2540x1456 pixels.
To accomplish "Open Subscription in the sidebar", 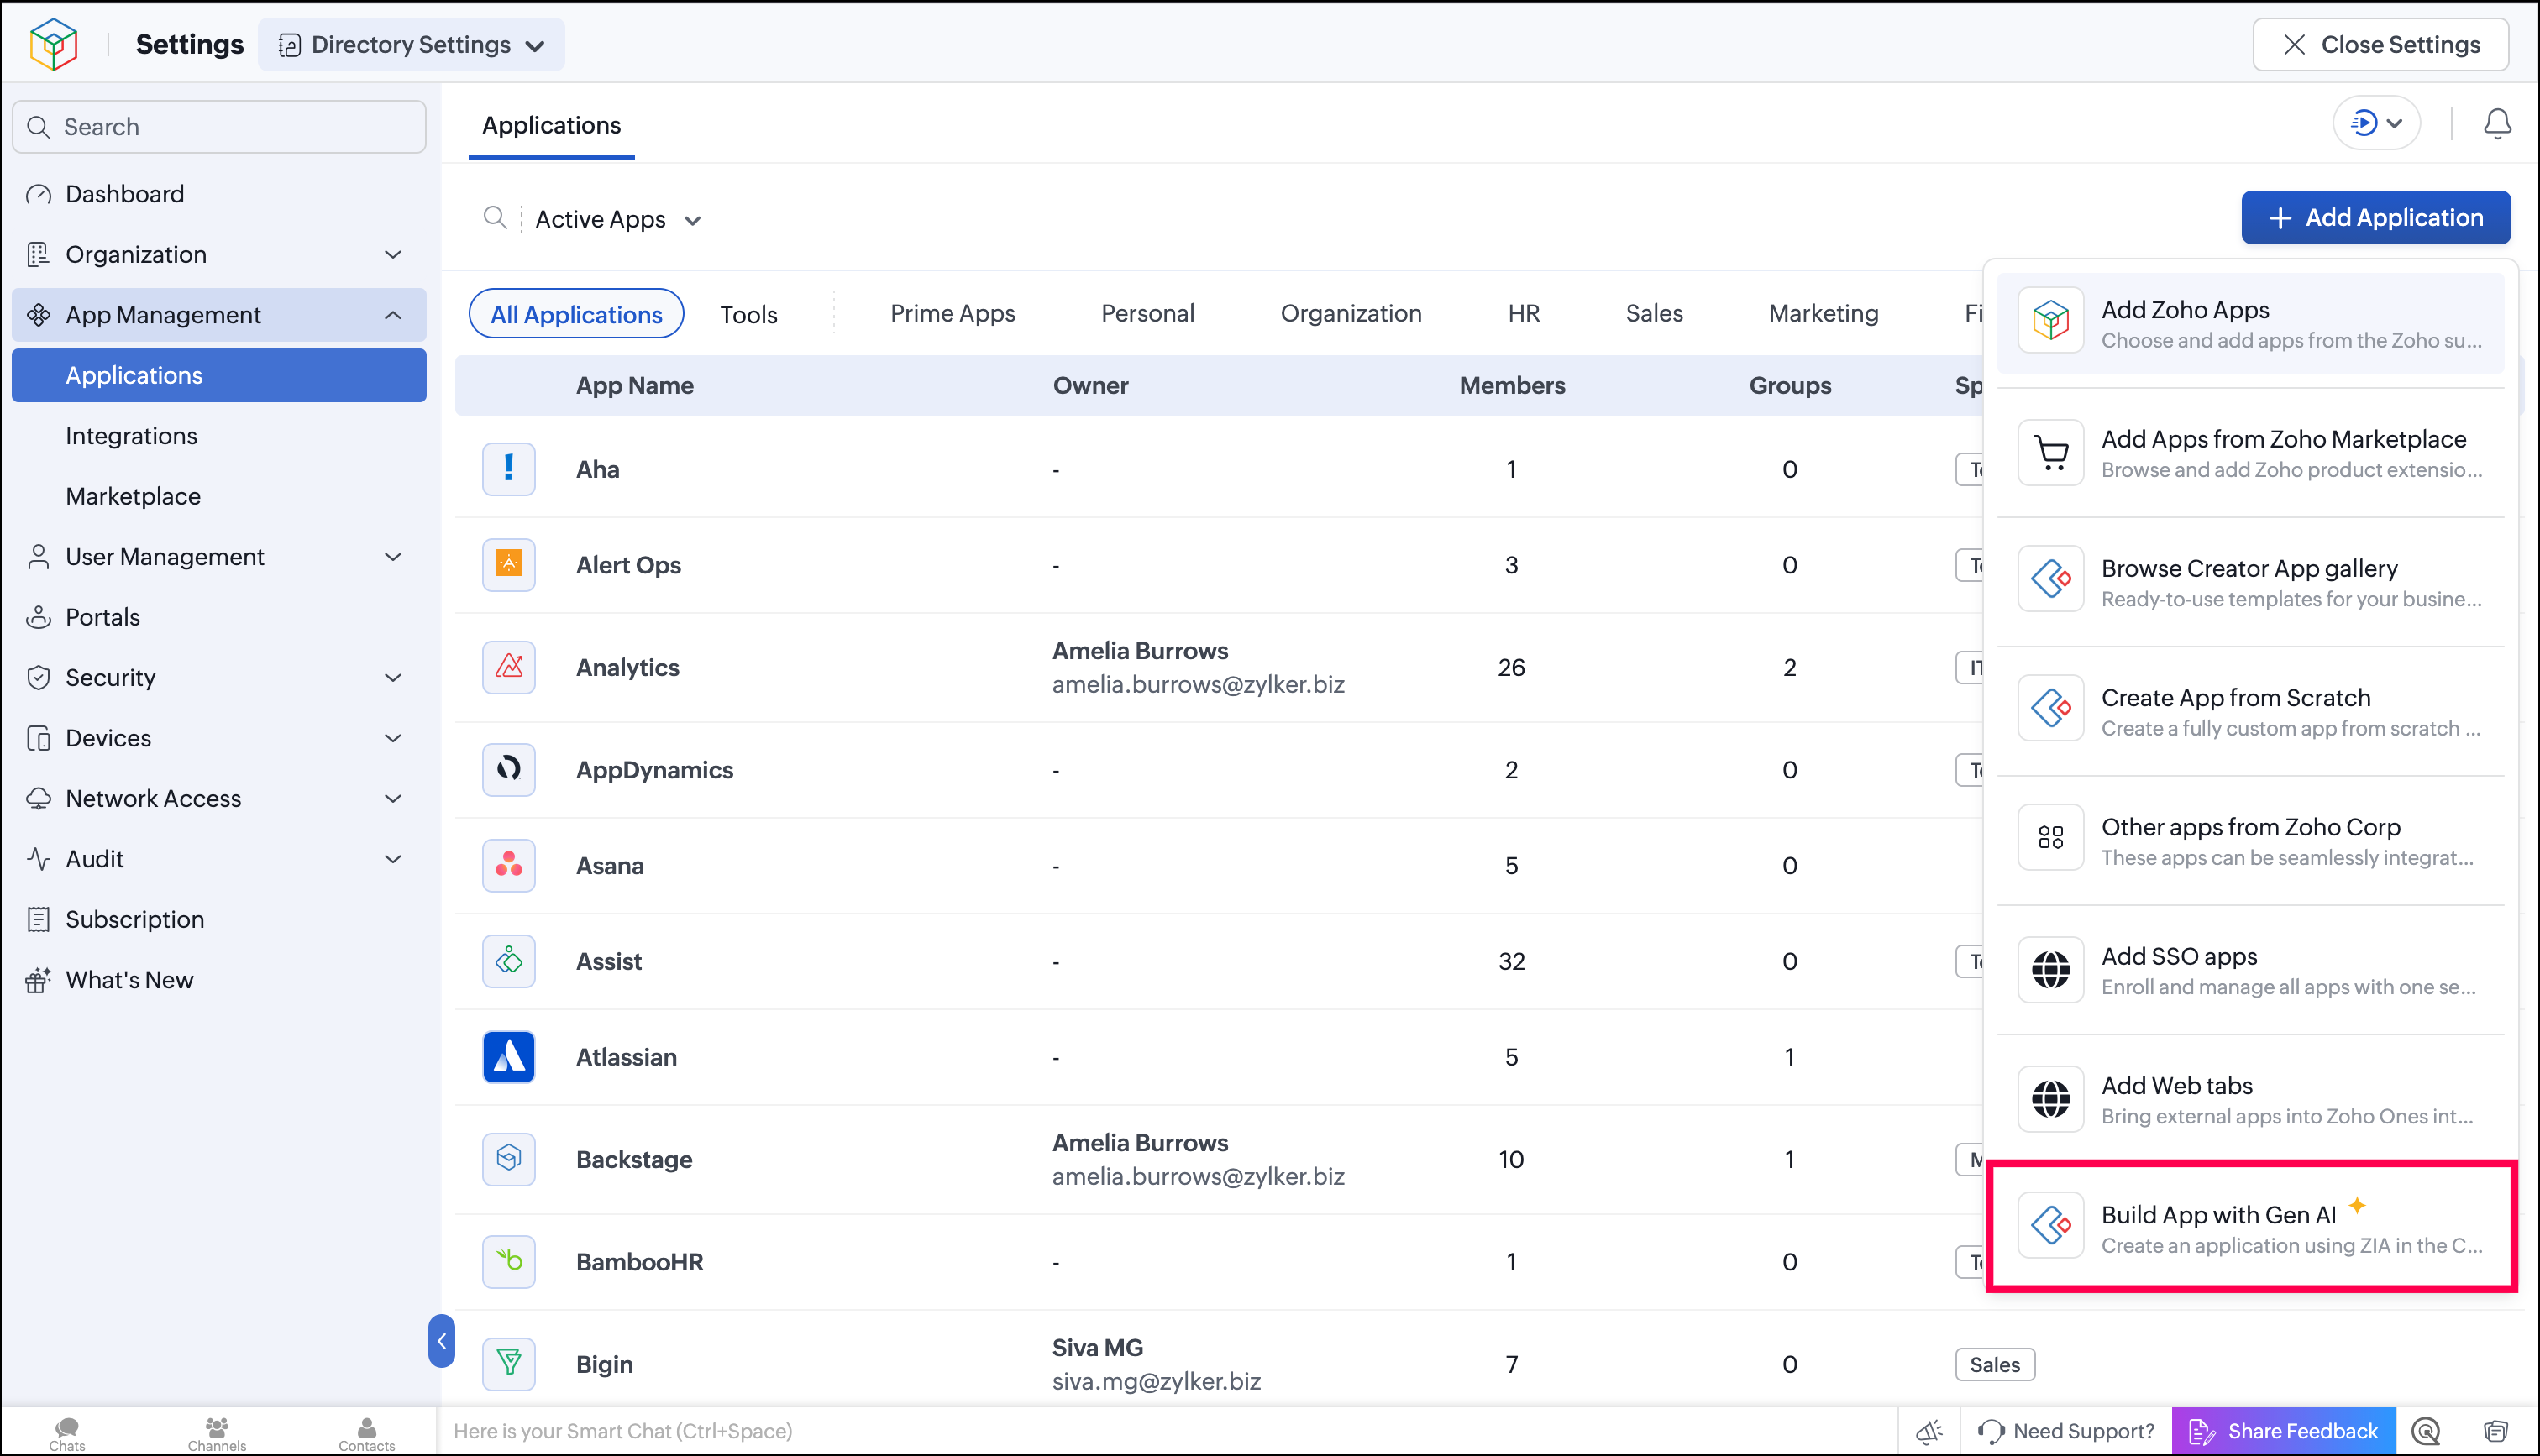I will [x=219, y=919].
